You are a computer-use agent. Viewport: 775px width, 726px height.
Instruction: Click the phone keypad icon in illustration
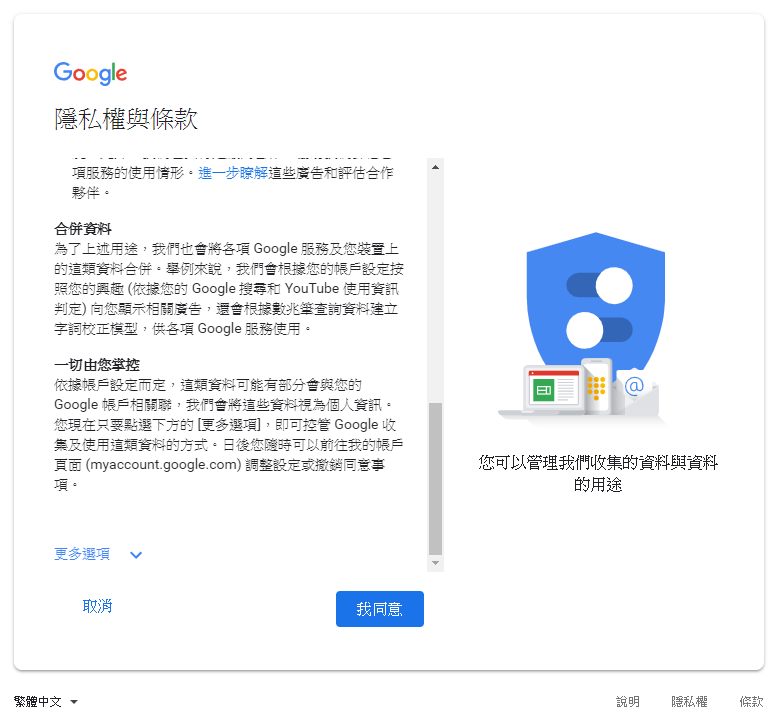point(596,386)
